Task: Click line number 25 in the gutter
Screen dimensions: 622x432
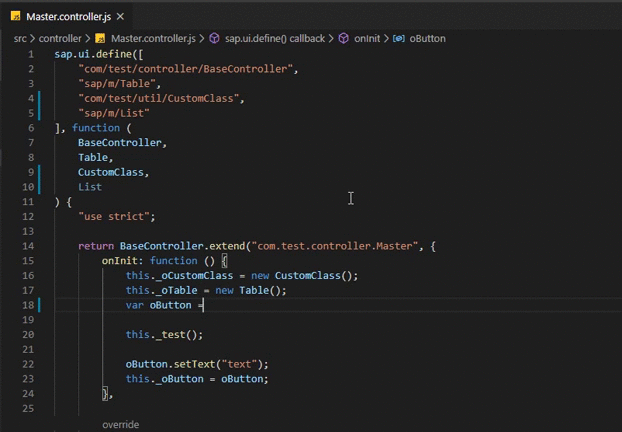Action: pos(28,408)
